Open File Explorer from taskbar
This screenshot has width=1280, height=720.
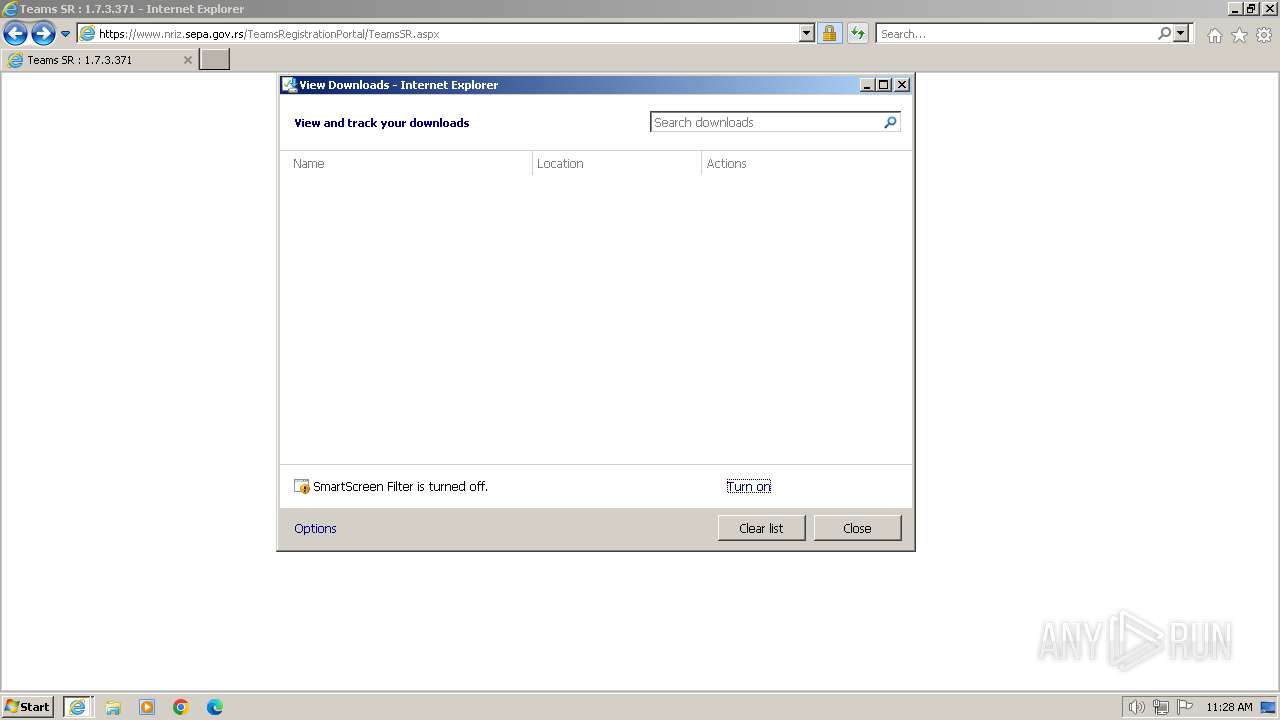[113, 707]
